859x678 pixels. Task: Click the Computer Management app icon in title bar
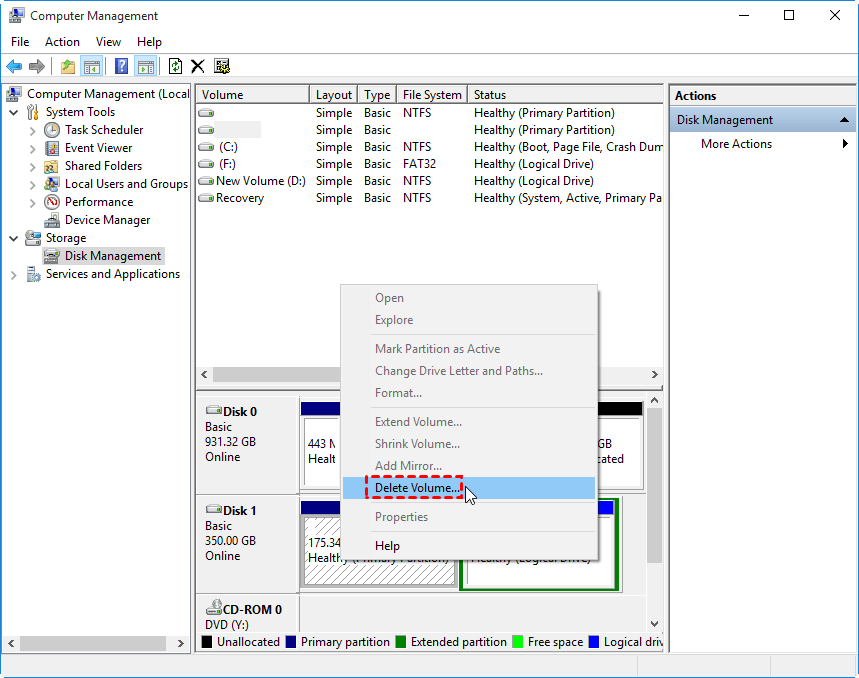coord(16,15)
